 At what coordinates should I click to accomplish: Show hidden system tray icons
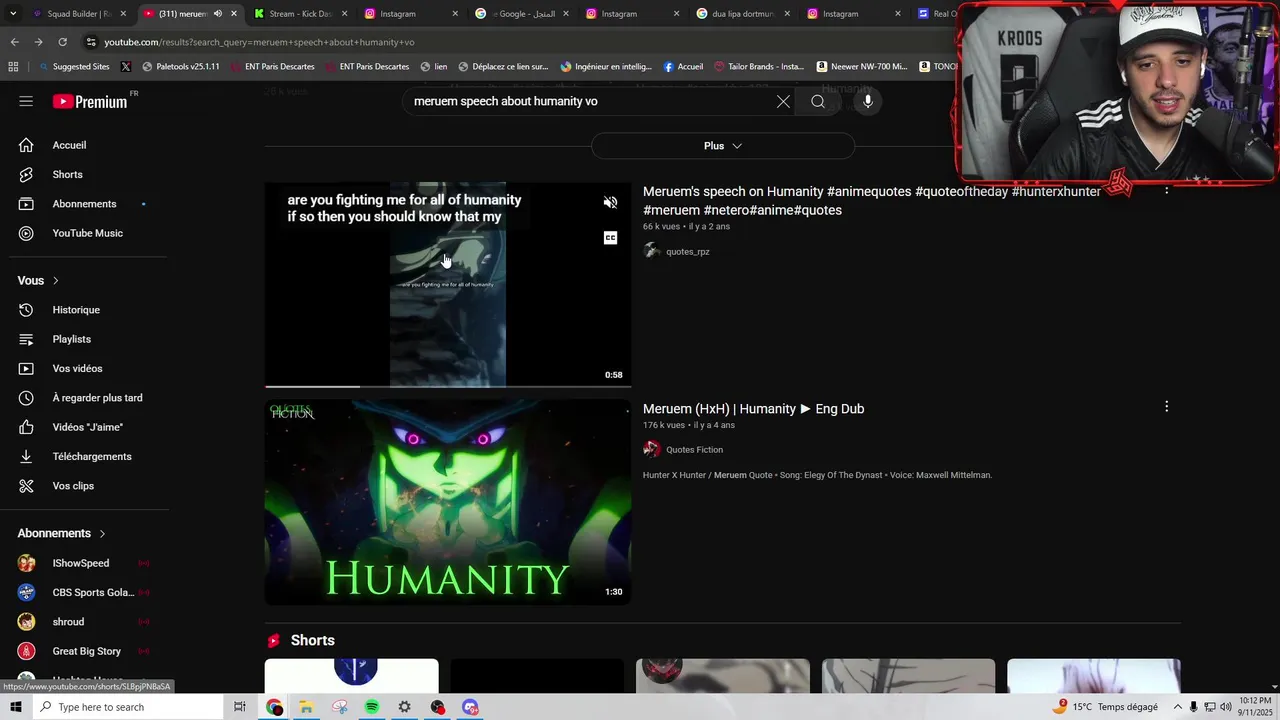(x=1177, y=707)
